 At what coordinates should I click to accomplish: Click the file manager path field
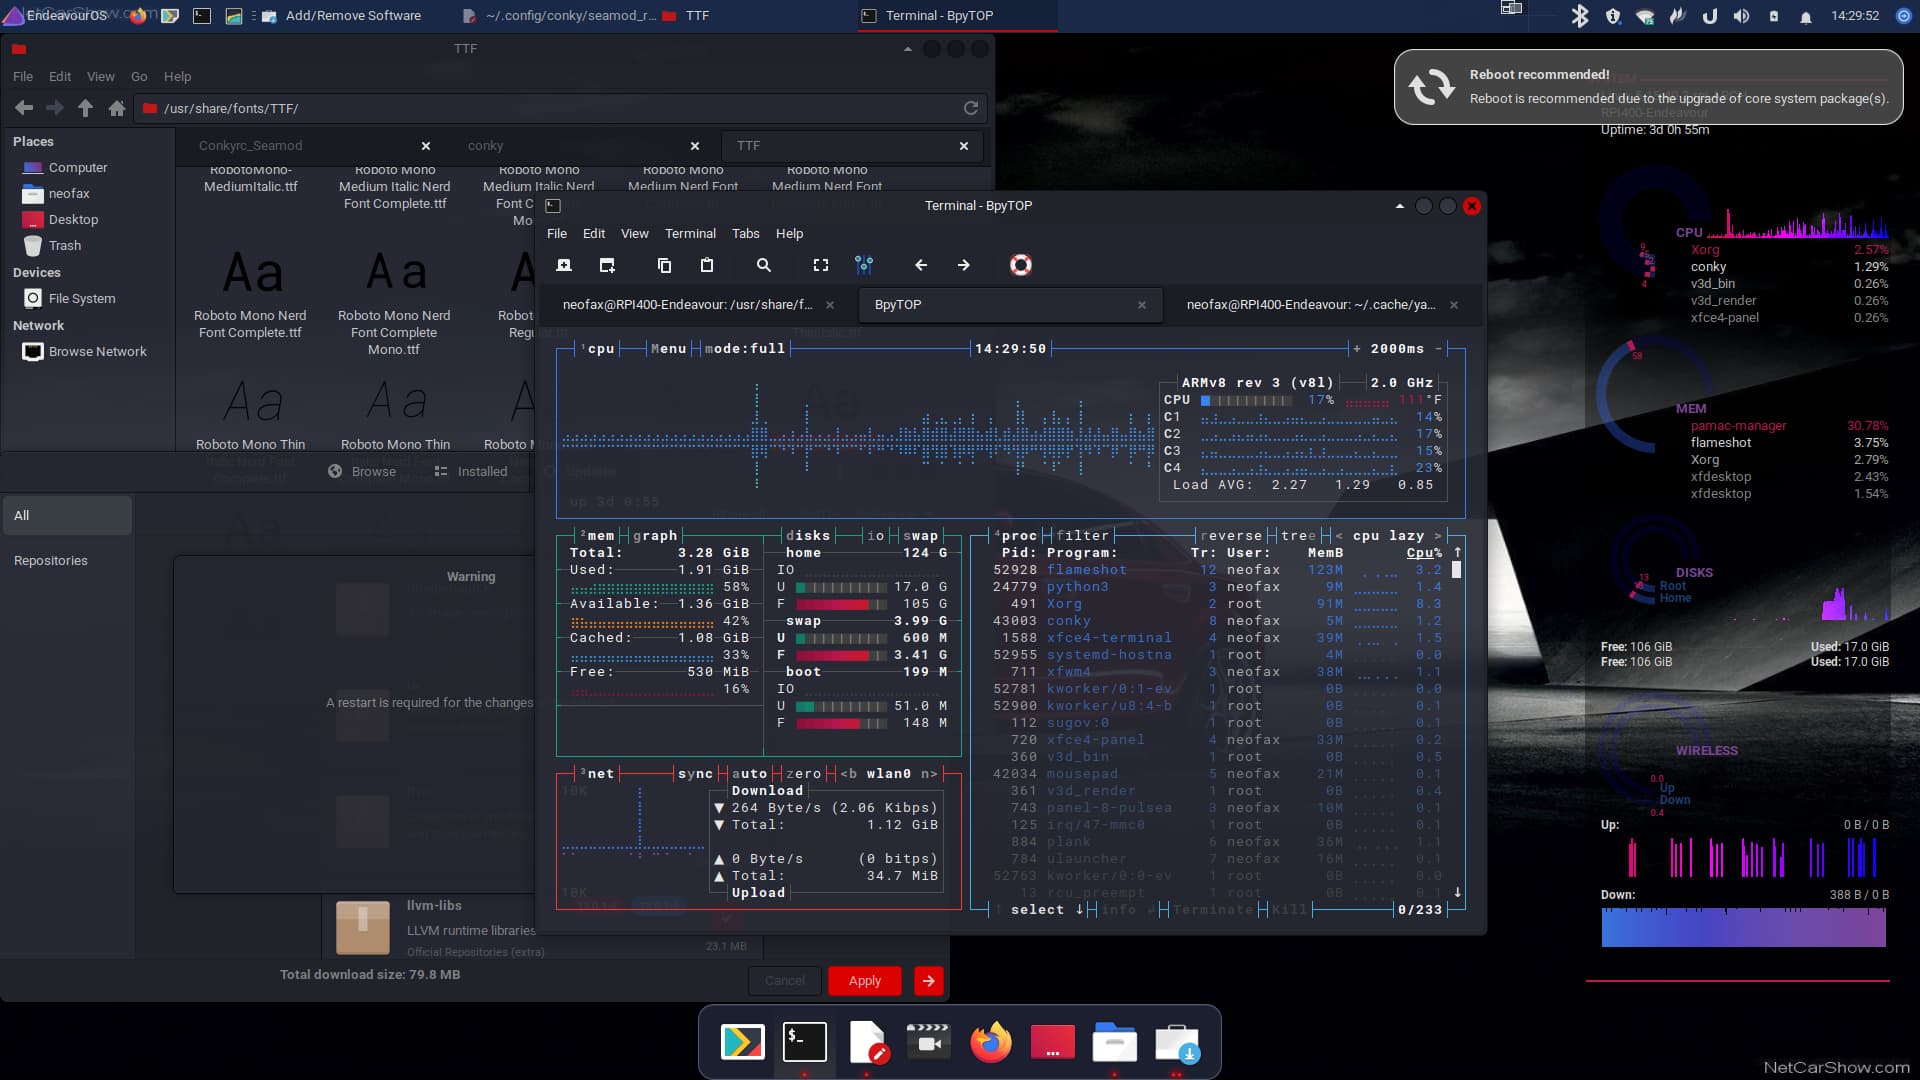click(560, 108)
